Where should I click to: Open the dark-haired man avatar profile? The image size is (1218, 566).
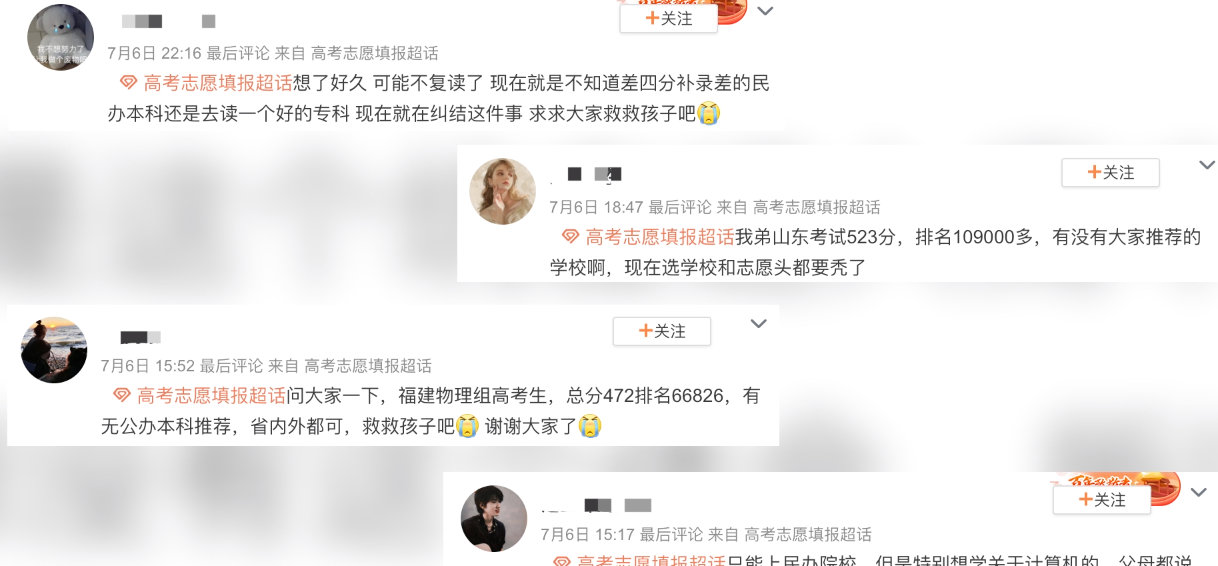(x=494, y=518)
